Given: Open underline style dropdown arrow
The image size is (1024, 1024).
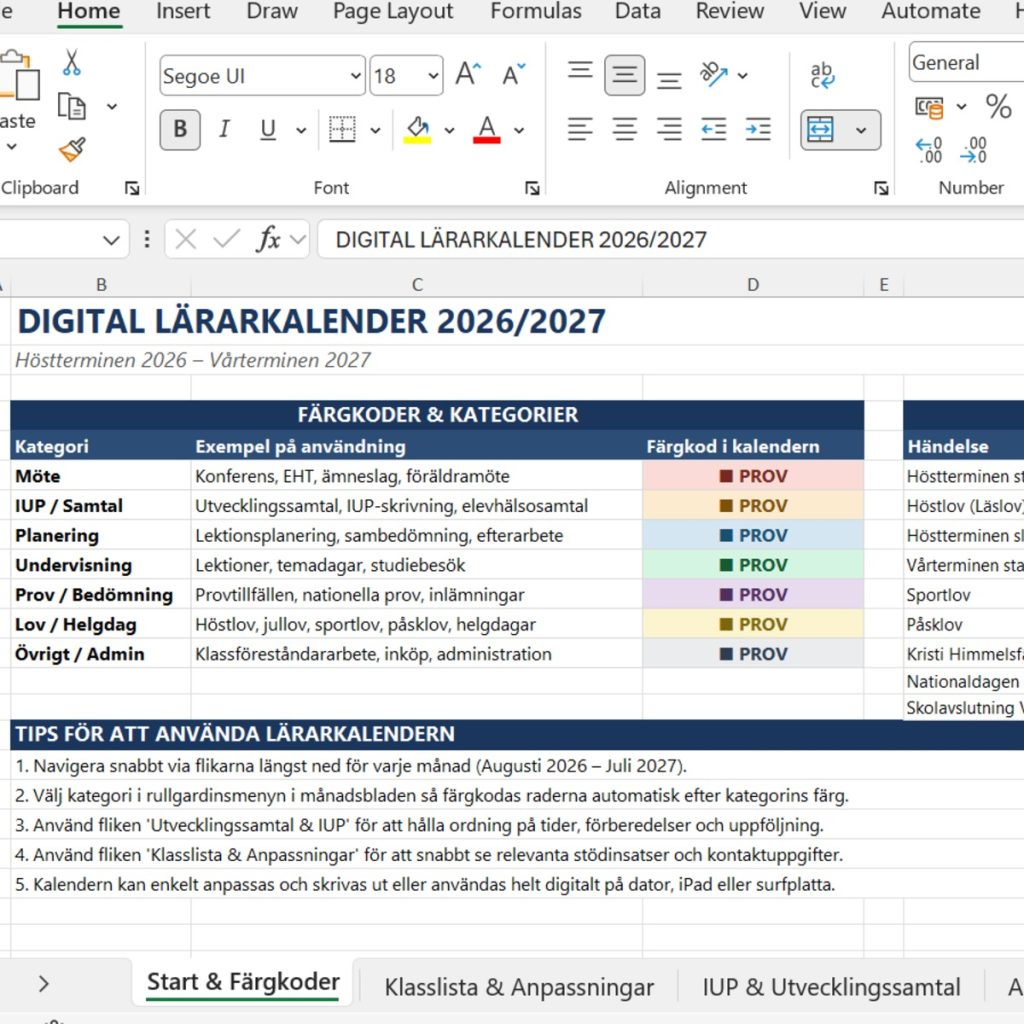Looking at the screenshot, I should pyautogui.click(x=301, y=130).
